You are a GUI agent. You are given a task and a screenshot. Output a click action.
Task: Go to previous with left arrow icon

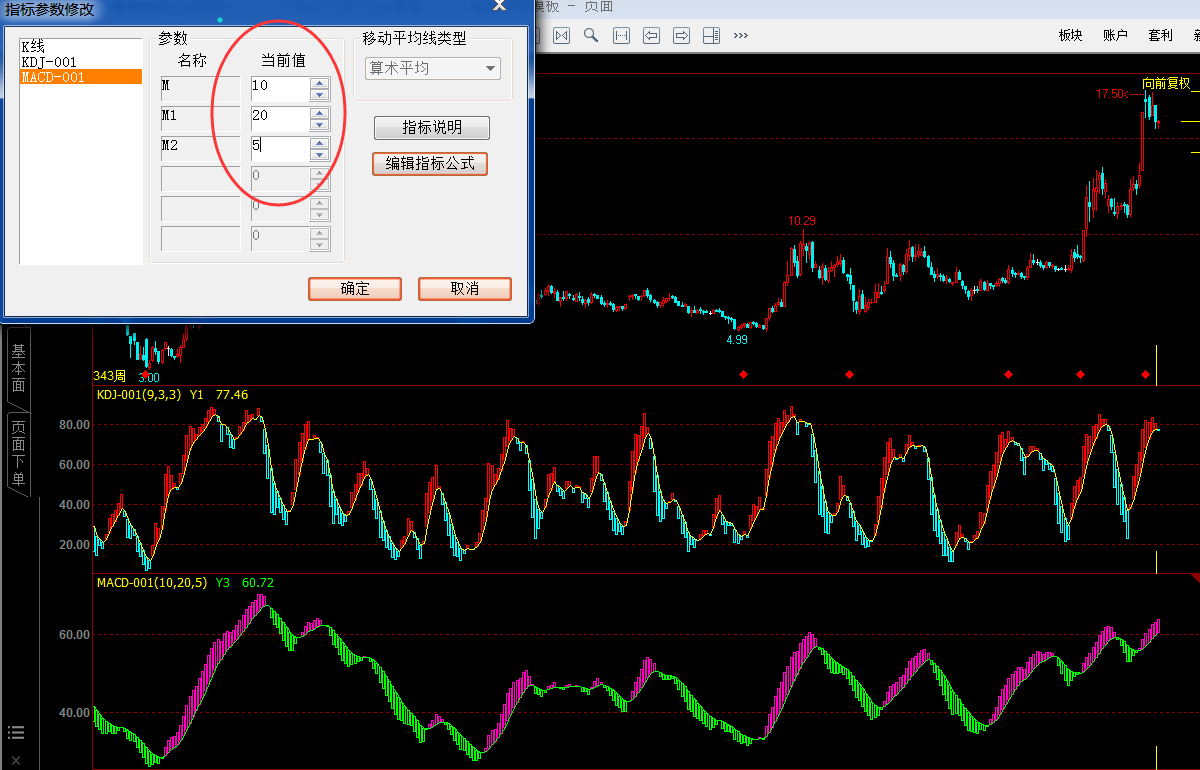651,35
